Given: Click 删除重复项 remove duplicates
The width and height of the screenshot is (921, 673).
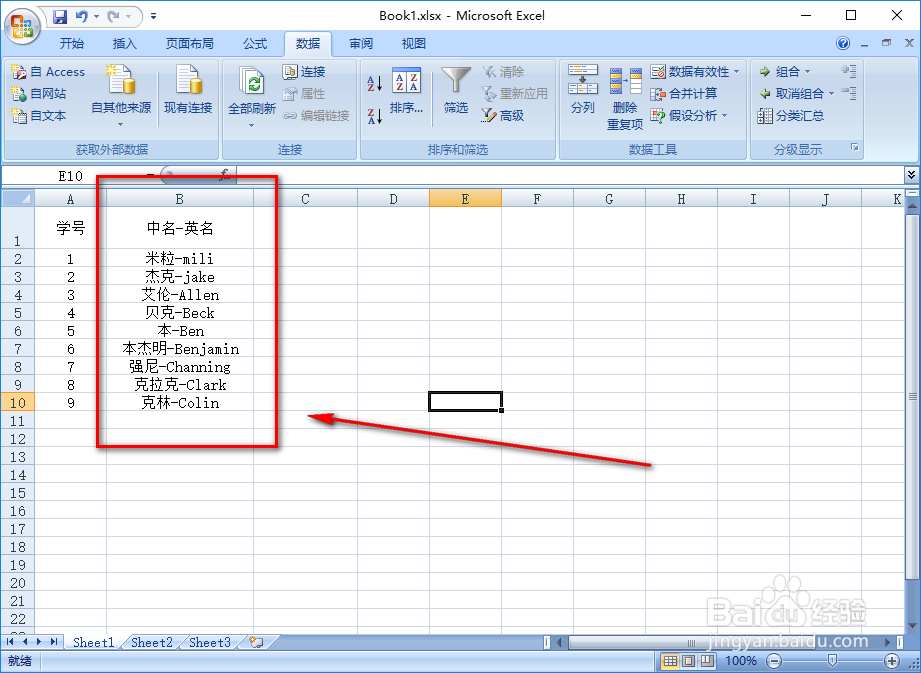Looking at the screenshot, I should [625, 98].
